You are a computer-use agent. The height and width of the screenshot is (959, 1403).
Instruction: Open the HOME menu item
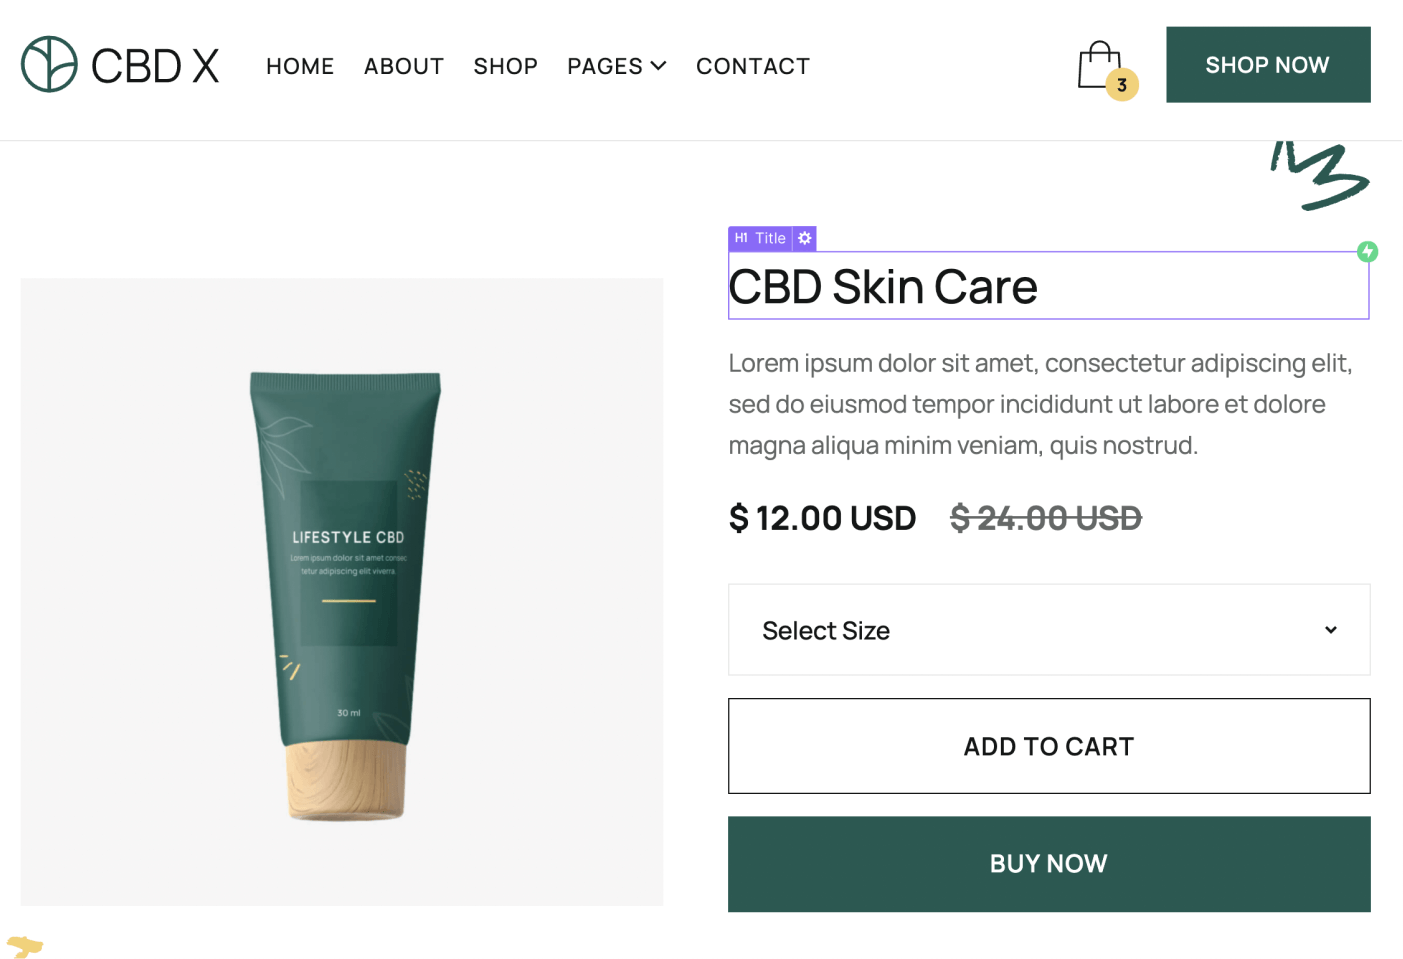[x=299, y=66]
